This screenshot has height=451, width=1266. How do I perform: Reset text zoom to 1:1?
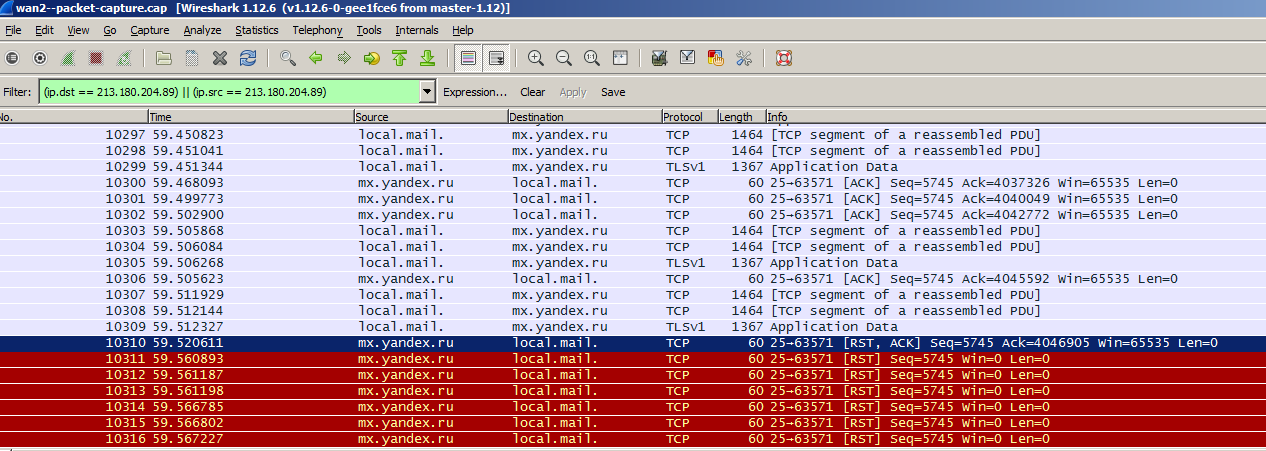click(591, 58)
